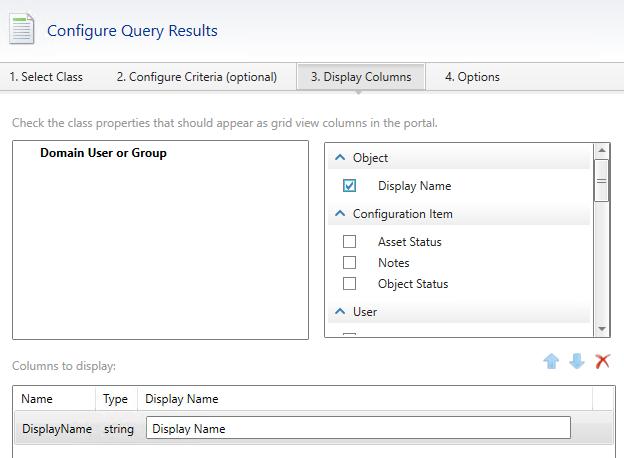This screenshot has height=458, width=624.
Task: Enable the Asset Status checkbox
Action: [349, 241]
